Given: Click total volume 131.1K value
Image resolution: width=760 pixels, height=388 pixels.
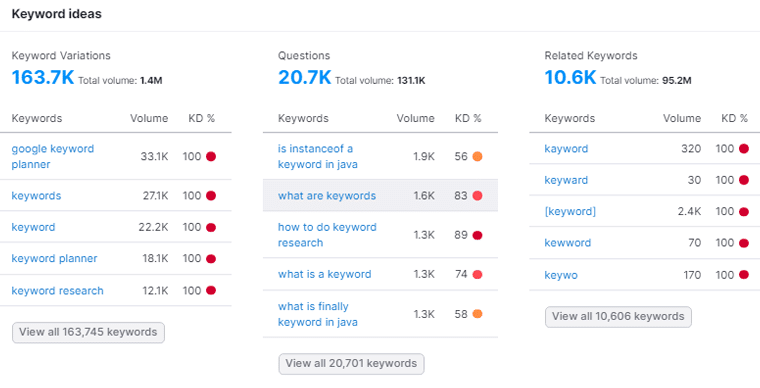Looking at the screenshot, I should 411,80.
